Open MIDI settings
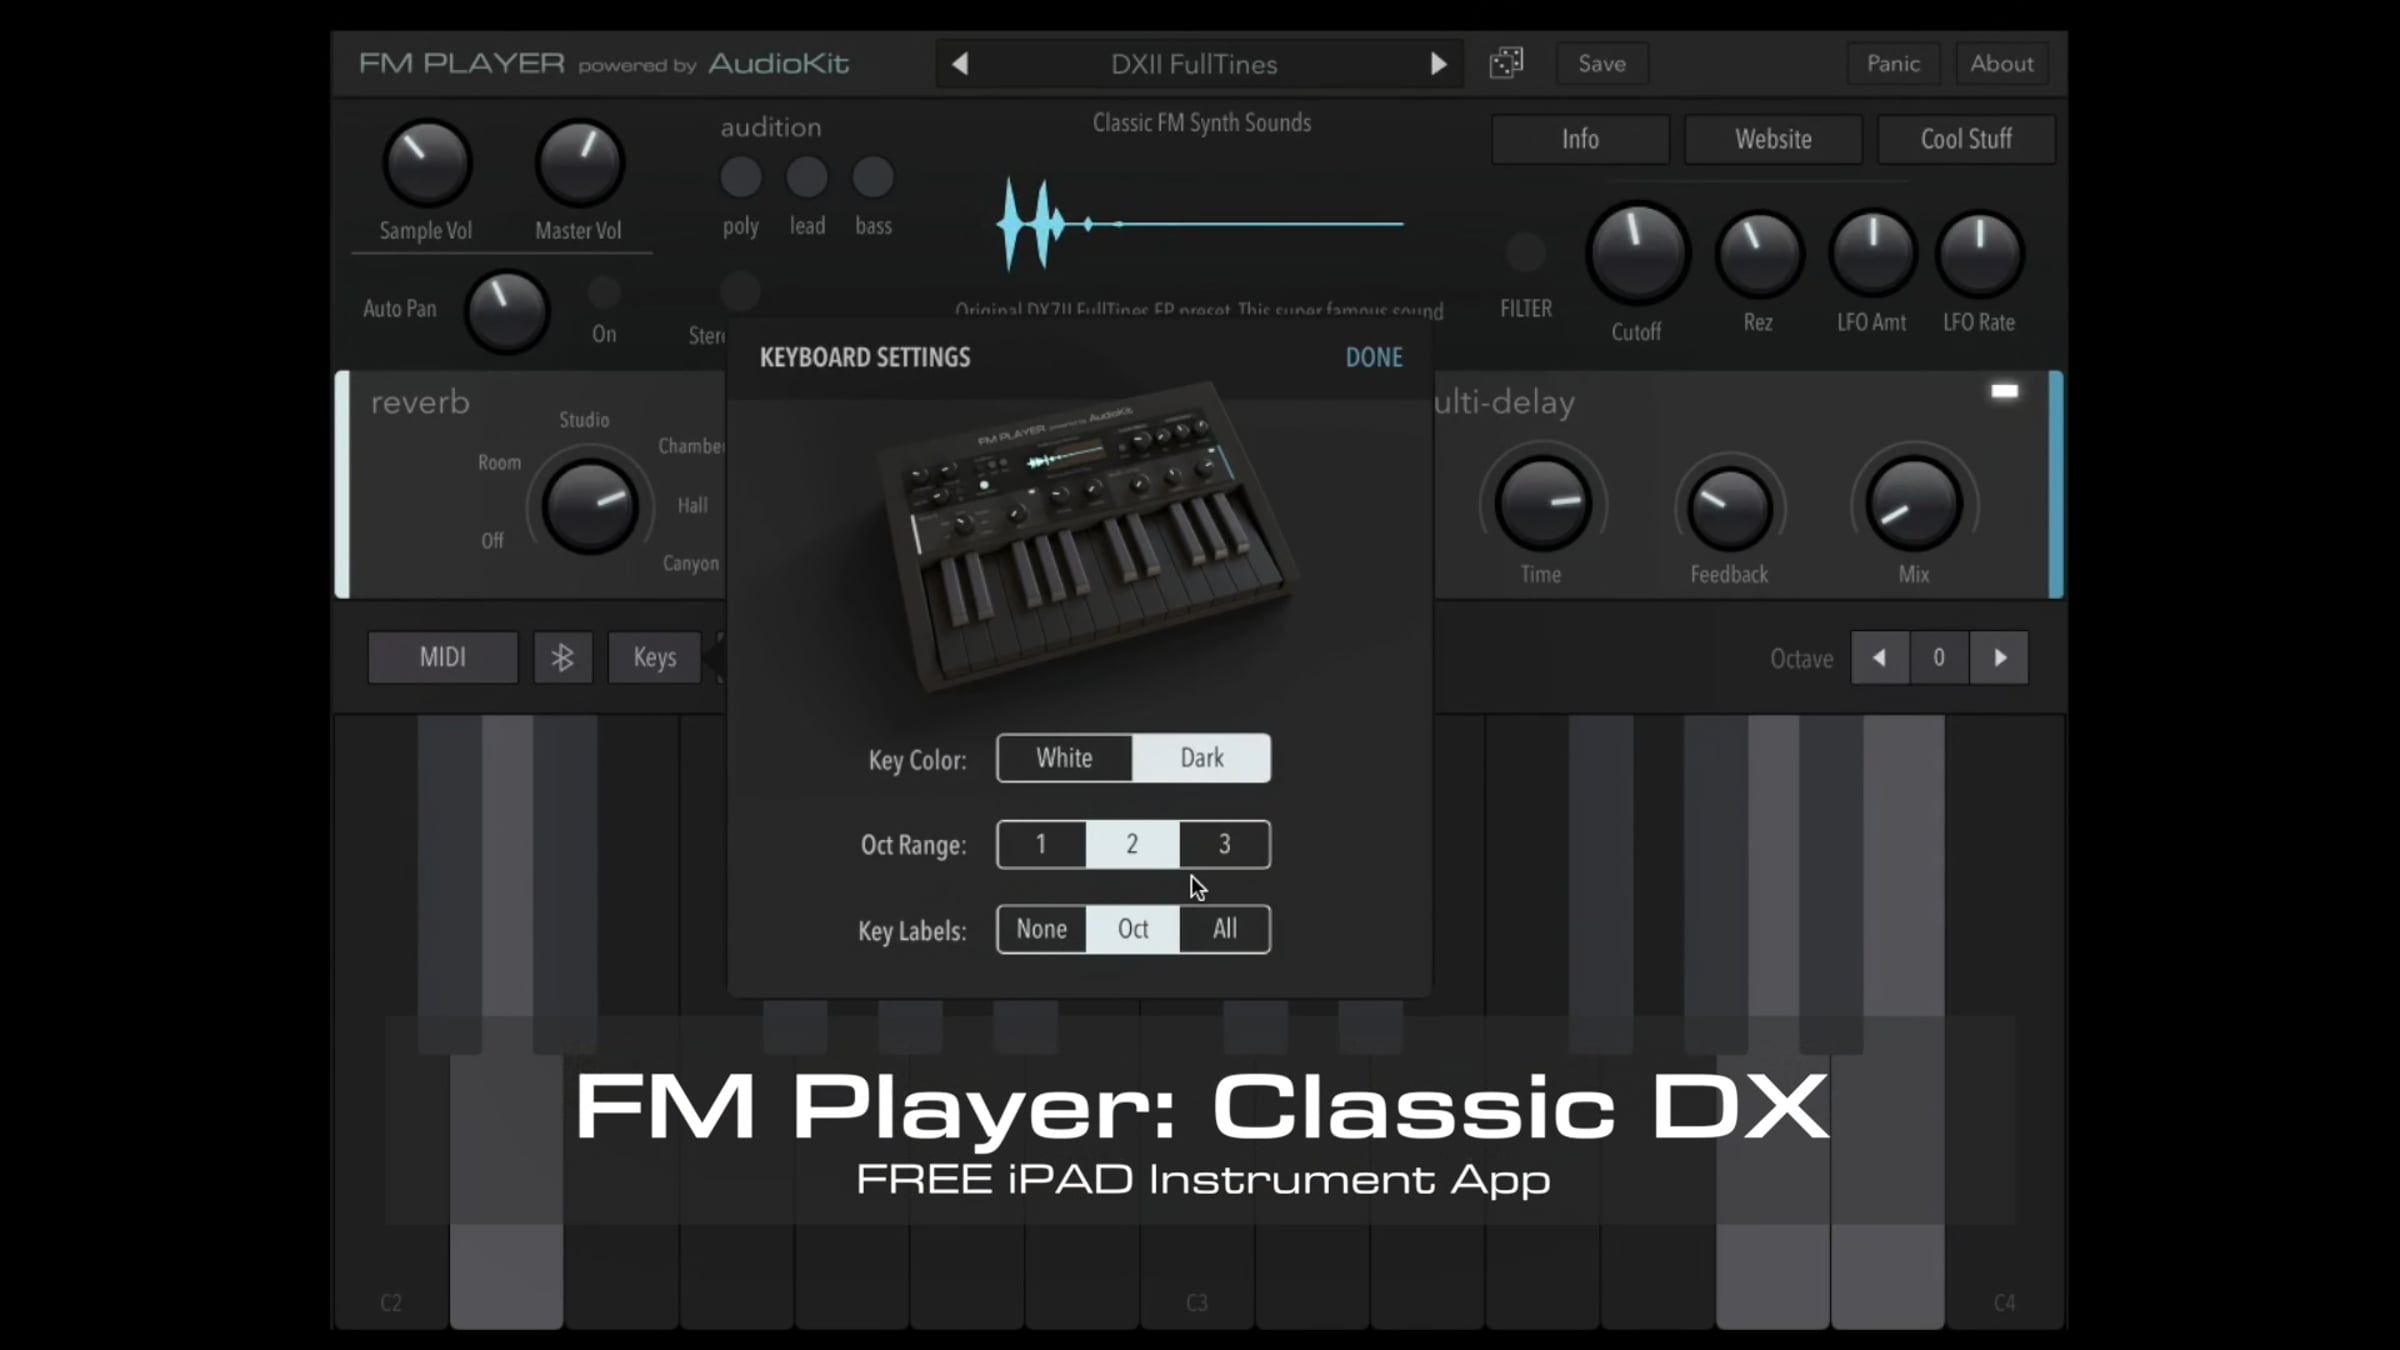This screenshot has height=1350, width=2400. (443, 657)
